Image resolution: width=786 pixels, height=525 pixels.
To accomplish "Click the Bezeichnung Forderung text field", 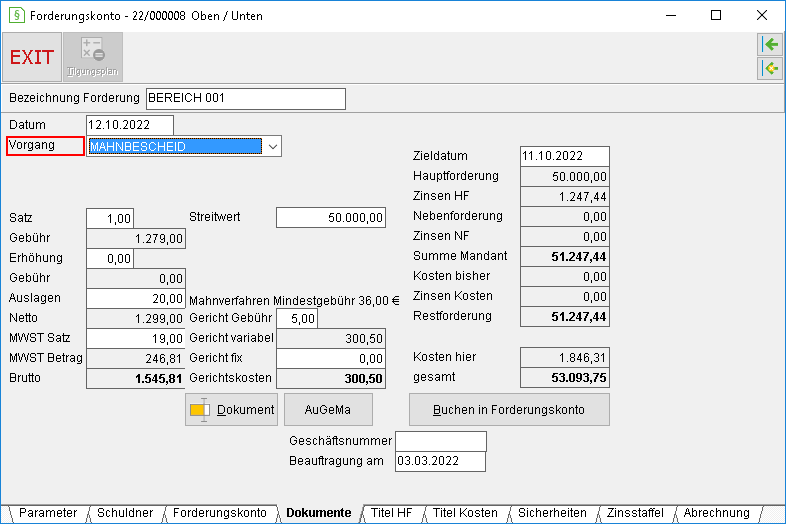I will (x=246, y=99).
